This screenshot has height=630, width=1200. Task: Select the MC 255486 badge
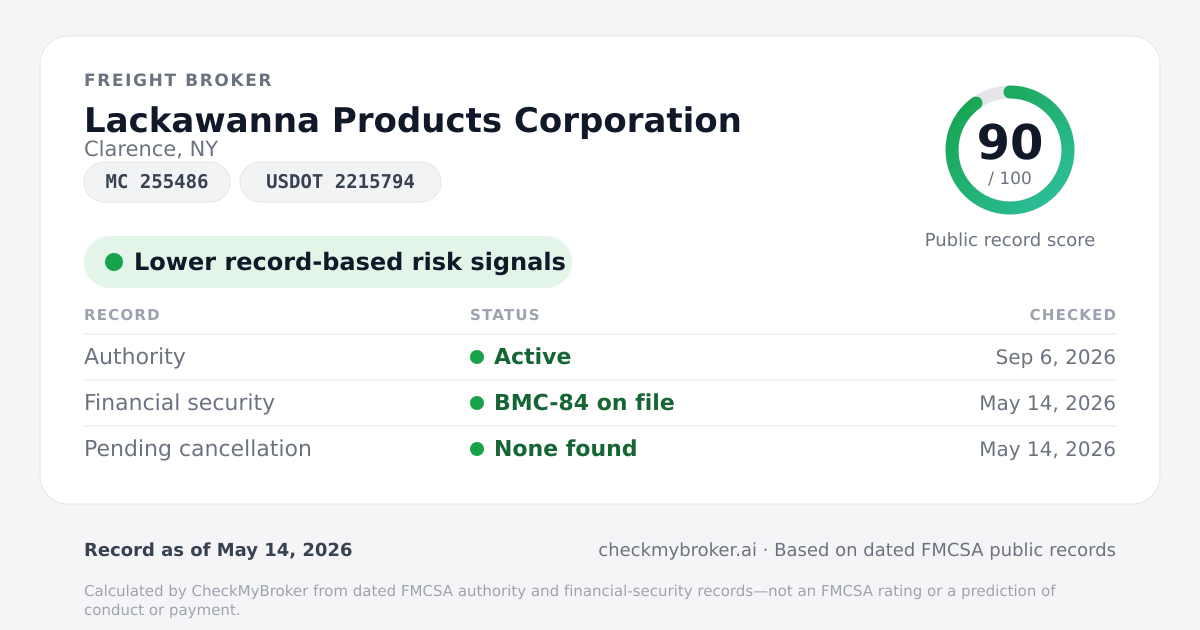pos(157,182)
